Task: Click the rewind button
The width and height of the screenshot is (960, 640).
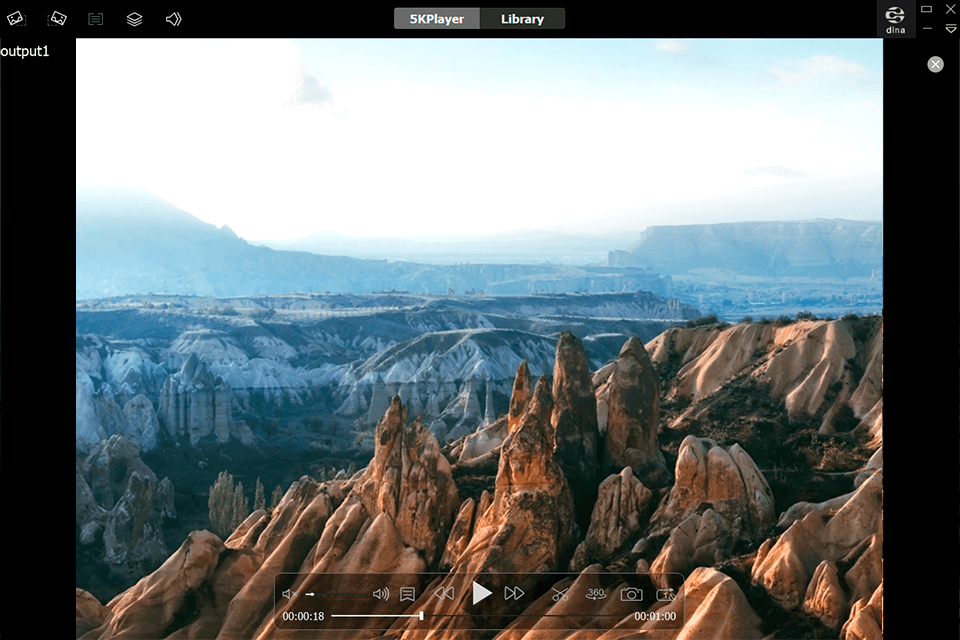Action: click(444, 594)
